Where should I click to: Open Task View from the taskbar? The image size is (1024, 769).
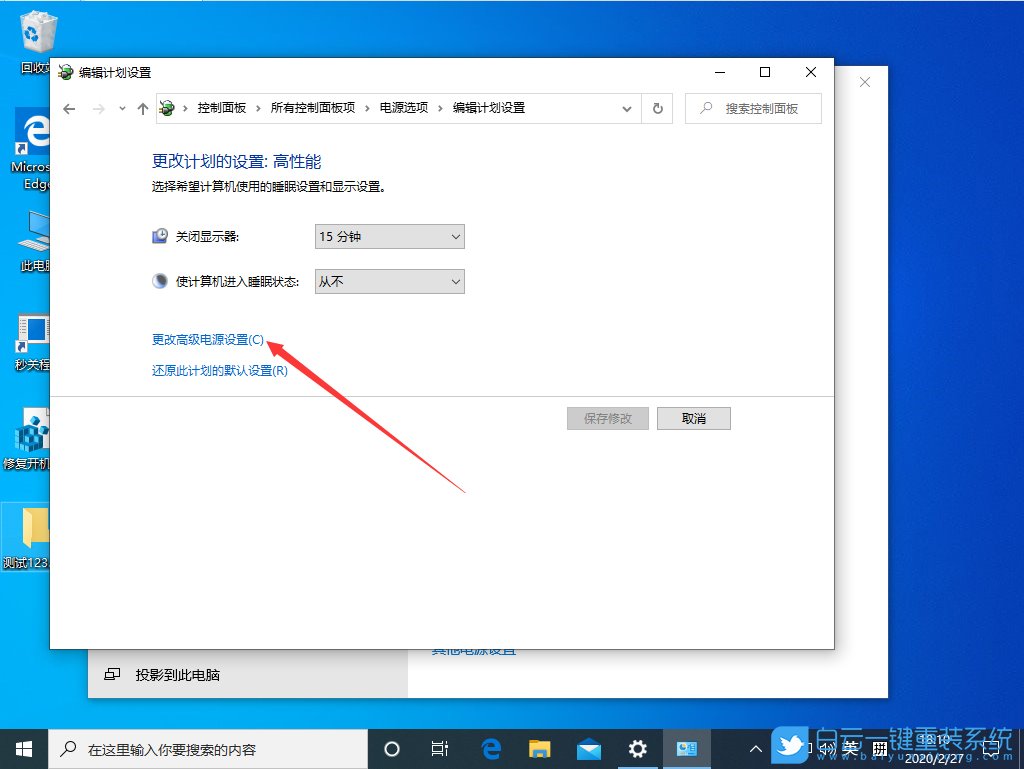click(440, 748)
